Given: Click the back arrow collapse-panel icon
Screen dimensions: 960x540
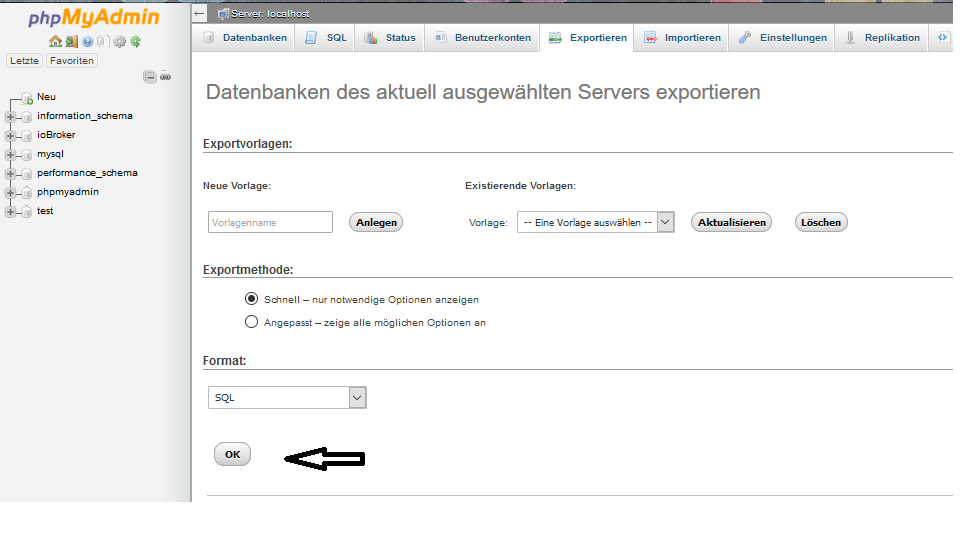Looking at the screenshot, I should click(199, 13).
